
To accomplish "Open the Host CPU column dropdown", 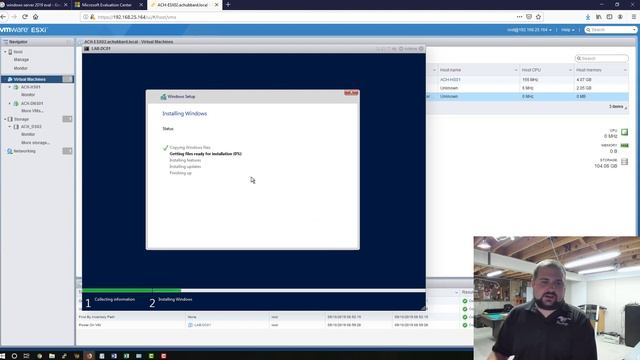I will click(x=570, y=70).
